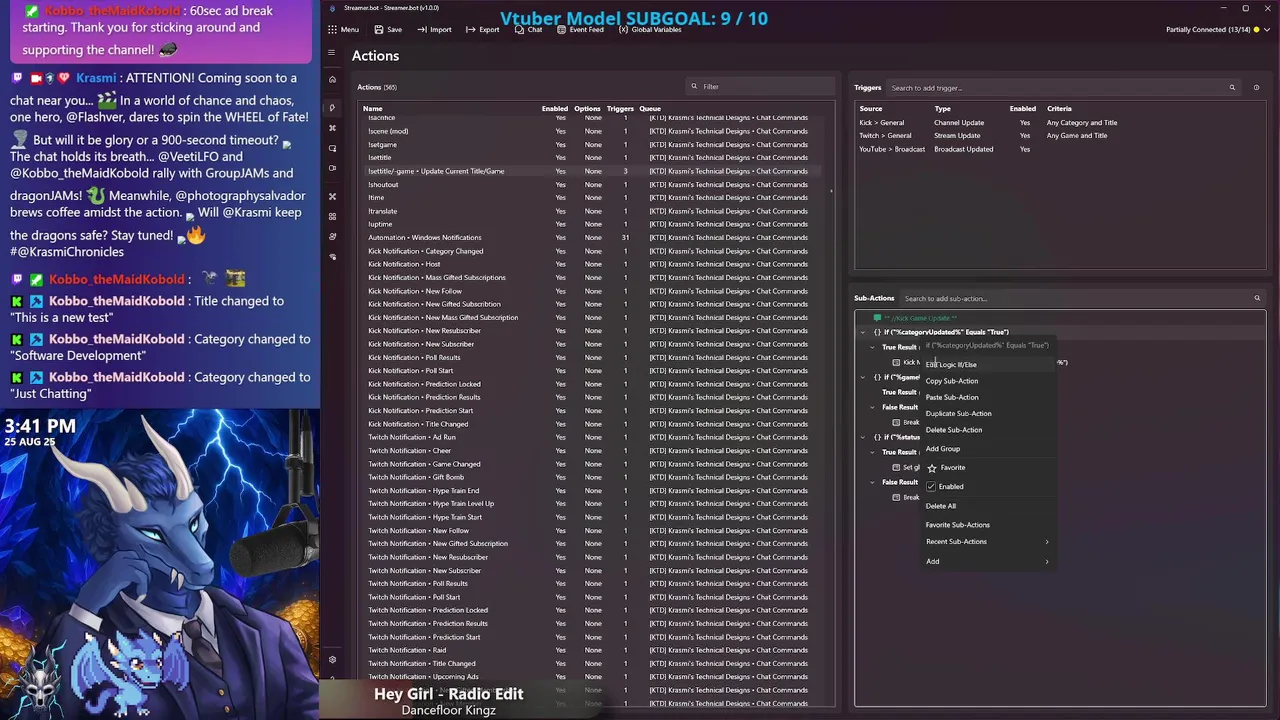This screenshot has height=720, width=1280.
Task: Select the Twitch > General Stream Update trigger
Action: pos(1060,136)
